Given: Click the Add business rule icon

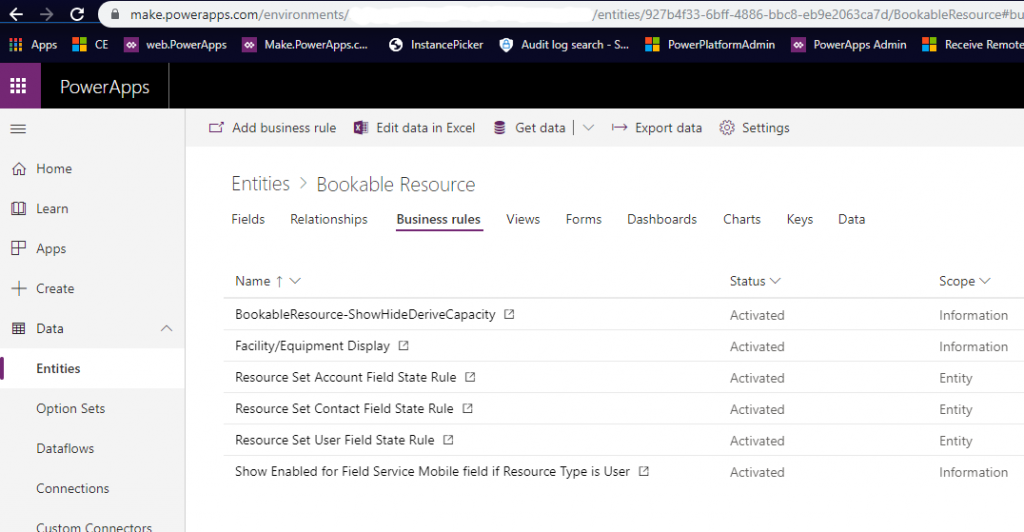Looking at the screenshot, I should [216, 127].
